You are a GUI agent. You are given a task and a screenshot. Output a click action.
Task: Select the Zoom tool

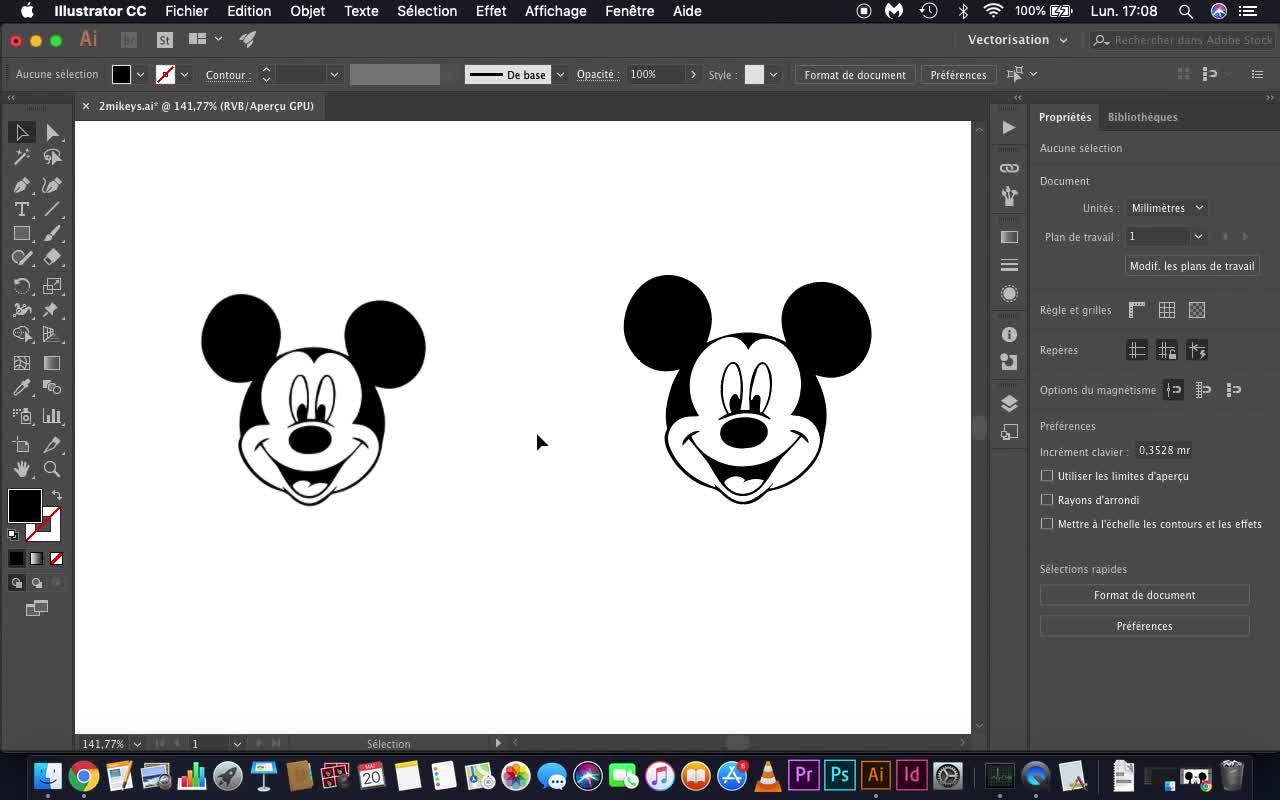click(52, 469)
